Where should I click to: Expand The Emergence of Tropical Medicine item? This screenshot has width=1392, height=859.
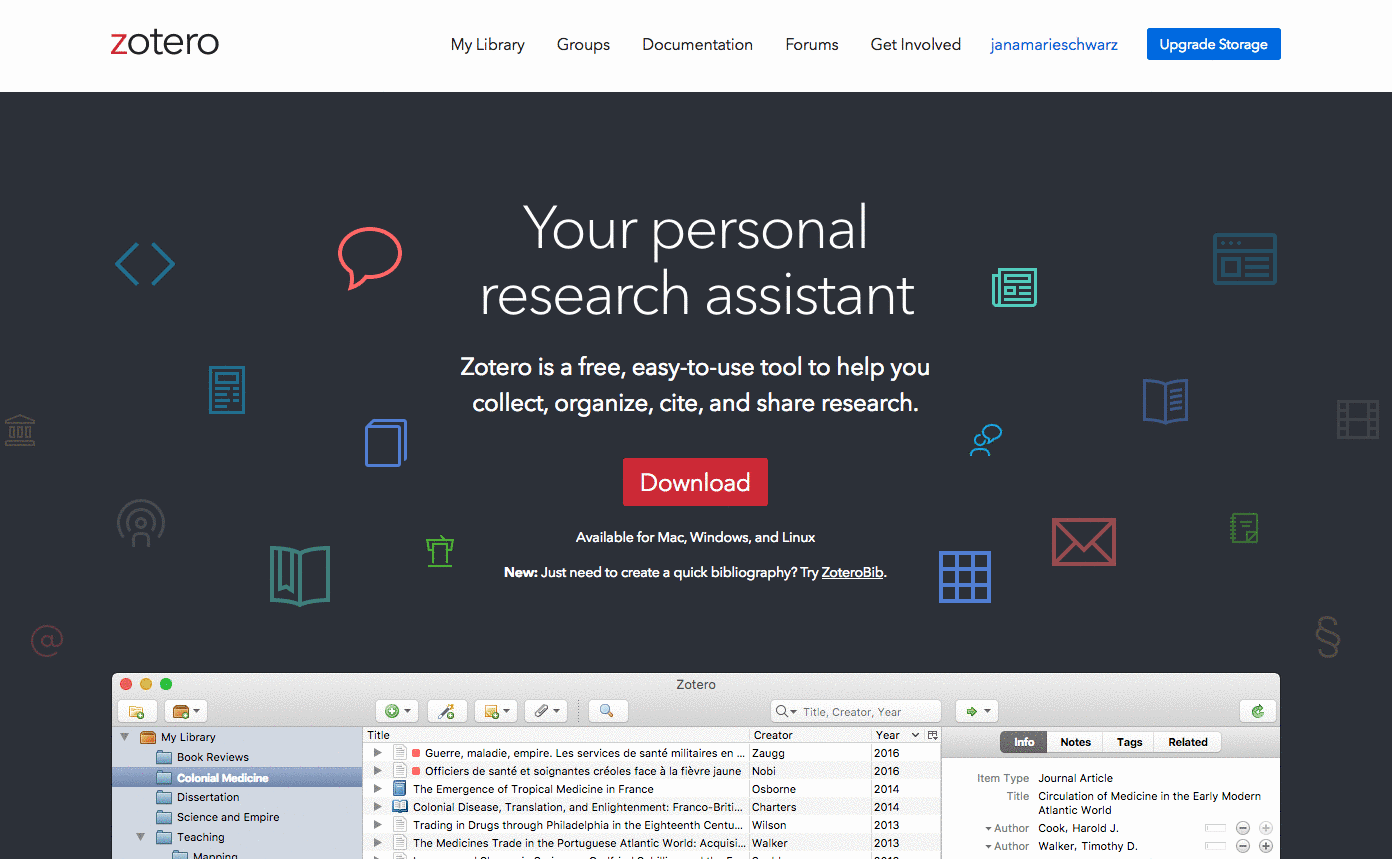[x=378, y=789]
